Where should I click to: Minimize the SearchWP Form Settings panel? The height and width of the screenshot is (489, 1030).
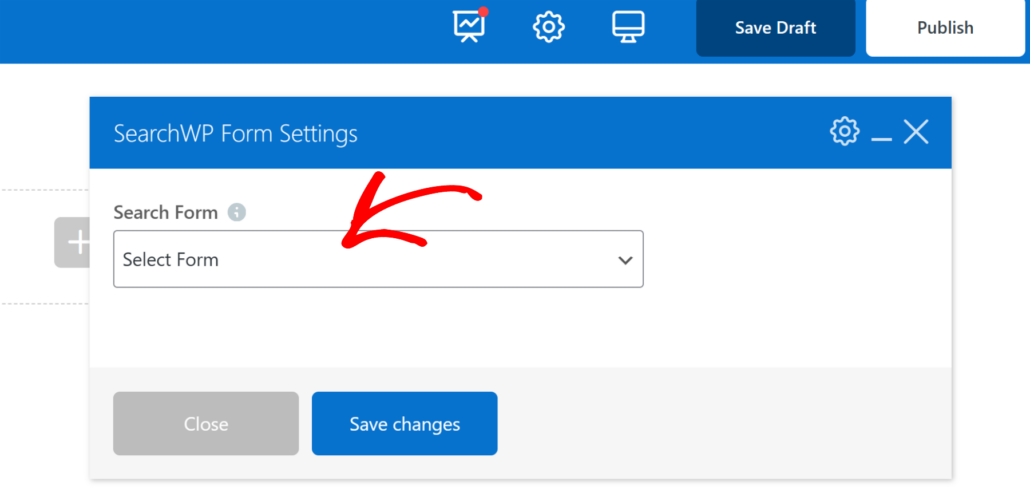tap(881, 133)
